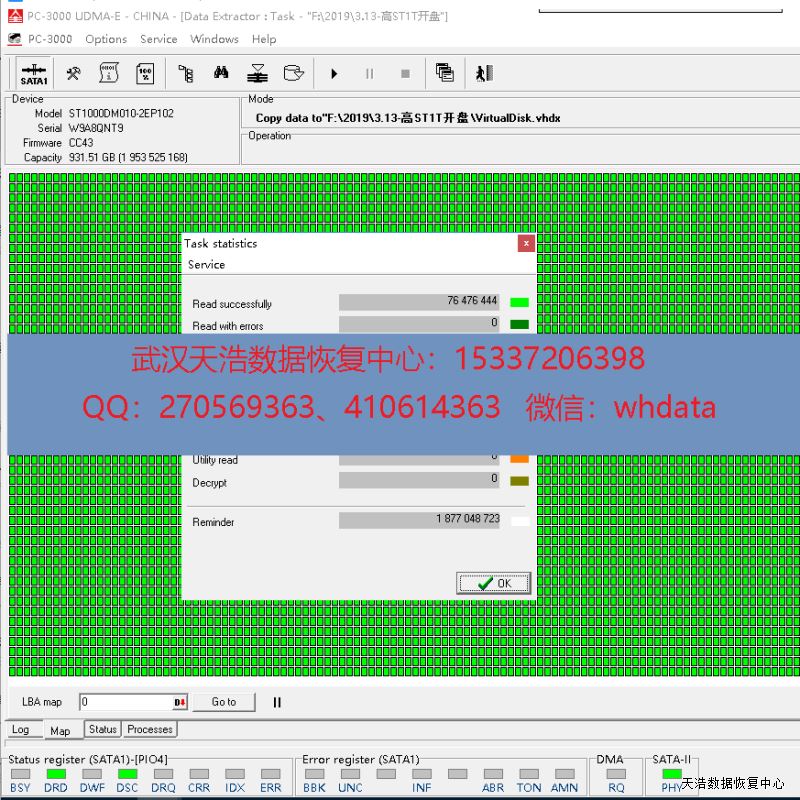800x800 pixels.
Task: Open the Options menu
Action: coord(105,39)
